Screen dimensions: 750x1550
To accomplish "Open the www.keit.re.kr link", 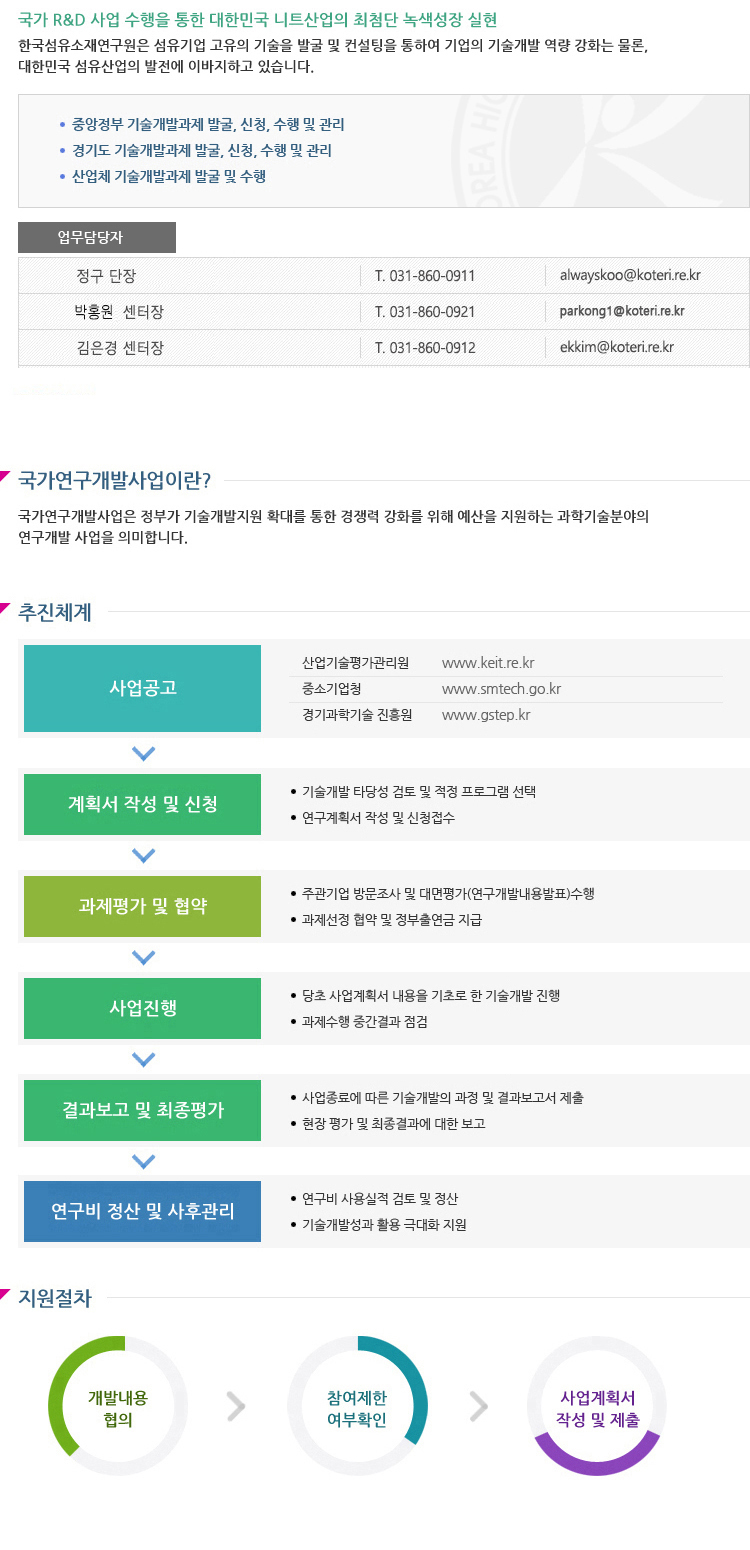I will coord(488,663).
